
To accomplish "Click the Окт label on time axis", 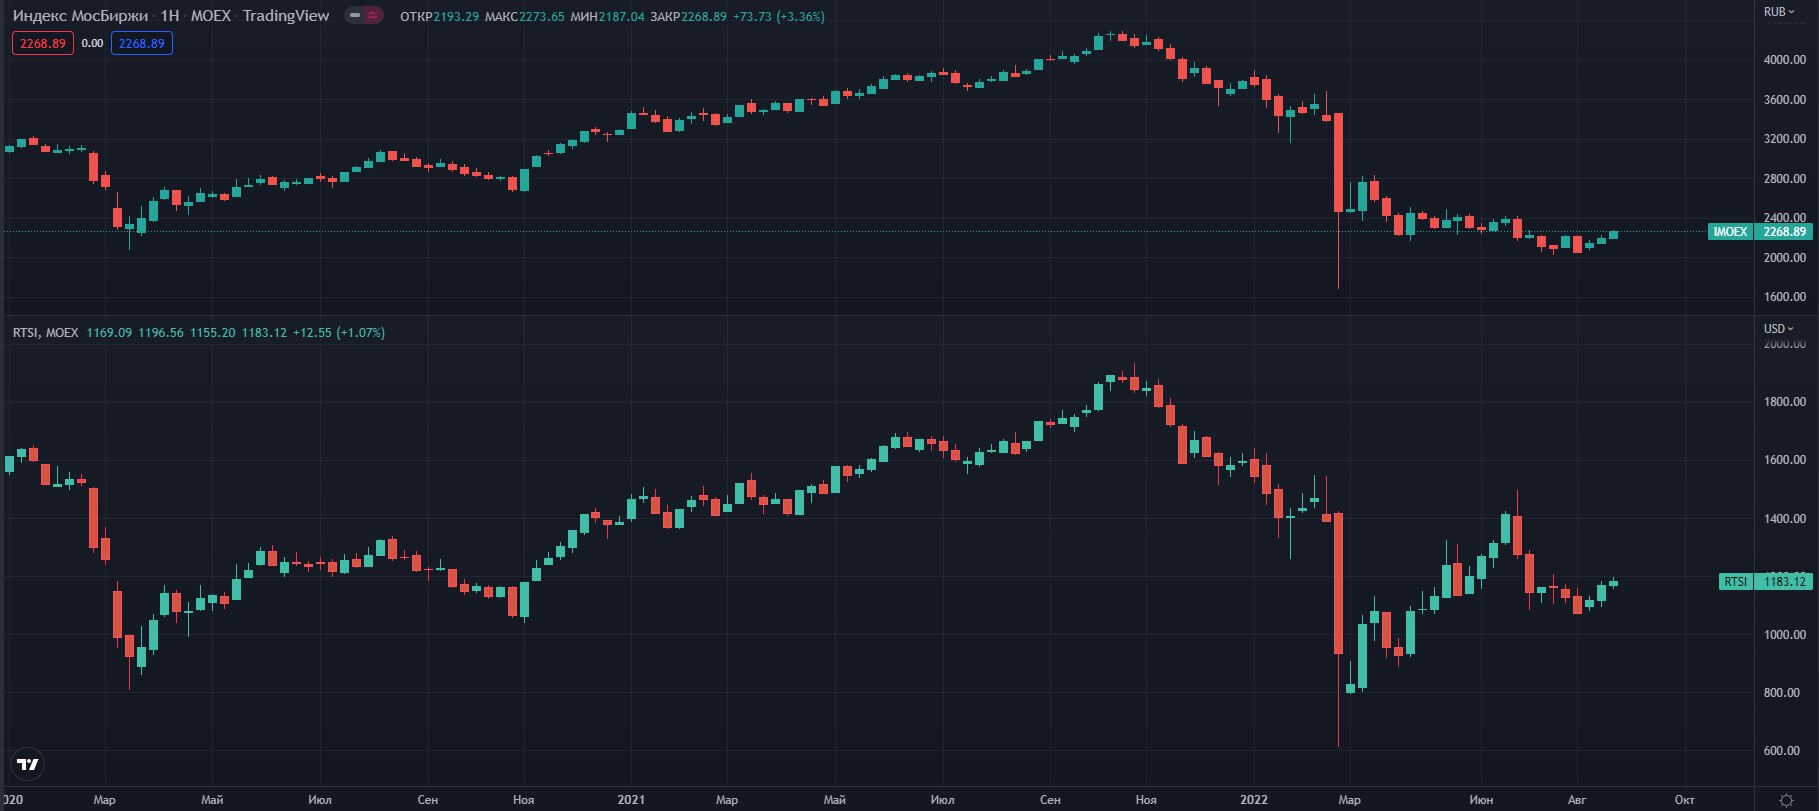I will [x=1685, y=800].
